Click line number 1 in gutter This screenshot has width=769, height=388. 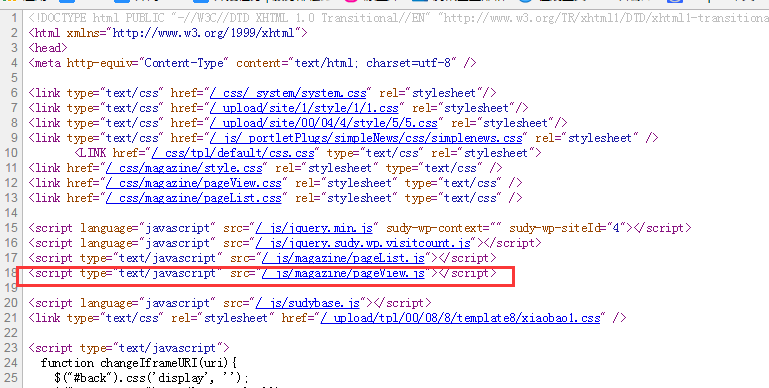[x=14, y=18]
